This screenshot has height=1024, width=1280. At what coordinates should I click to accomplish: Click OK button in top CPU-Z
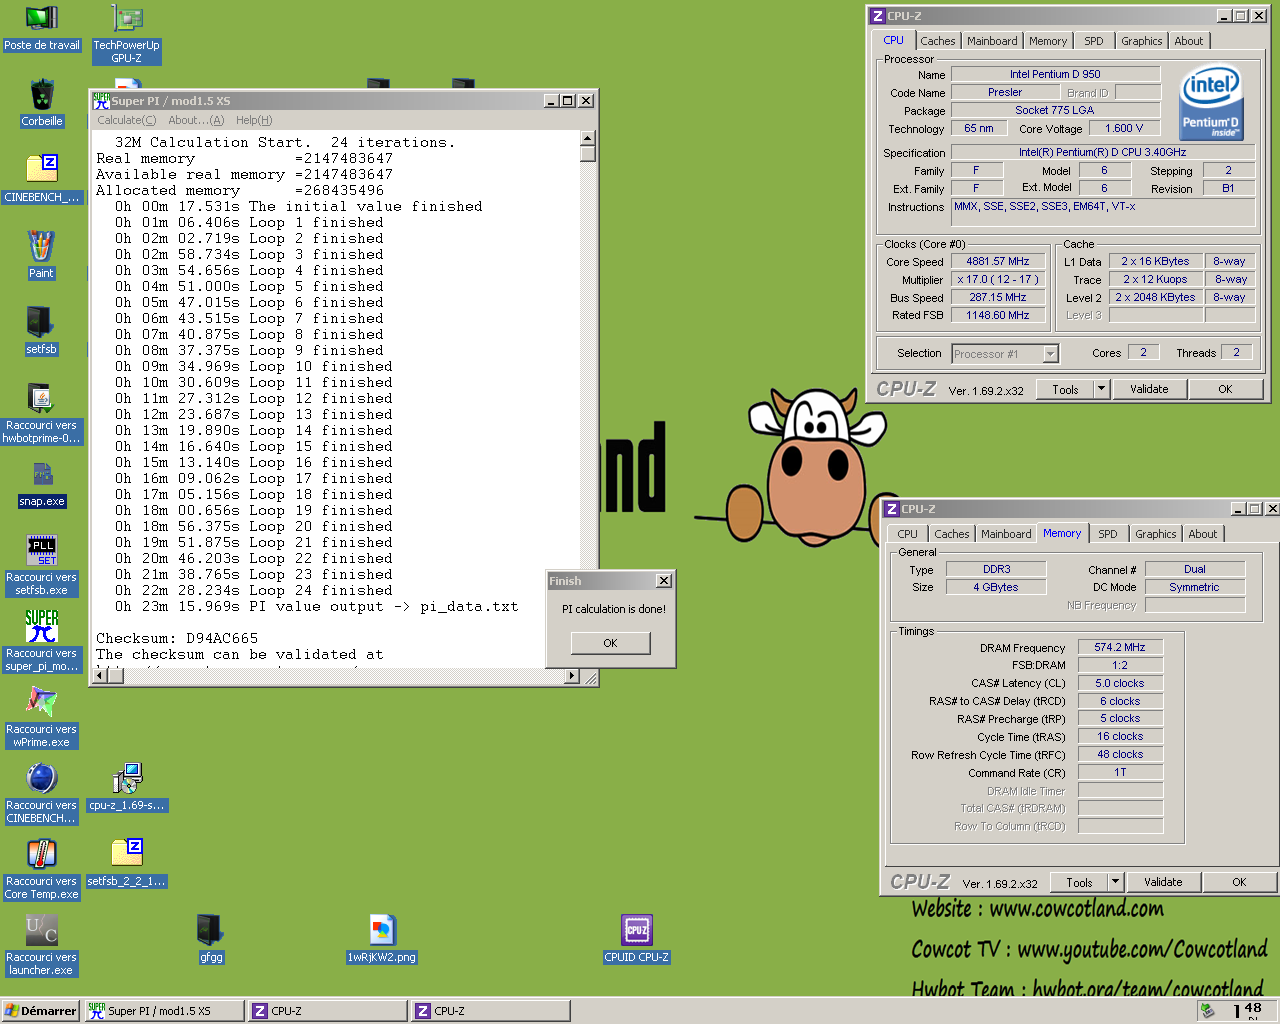click(1225, 389)
